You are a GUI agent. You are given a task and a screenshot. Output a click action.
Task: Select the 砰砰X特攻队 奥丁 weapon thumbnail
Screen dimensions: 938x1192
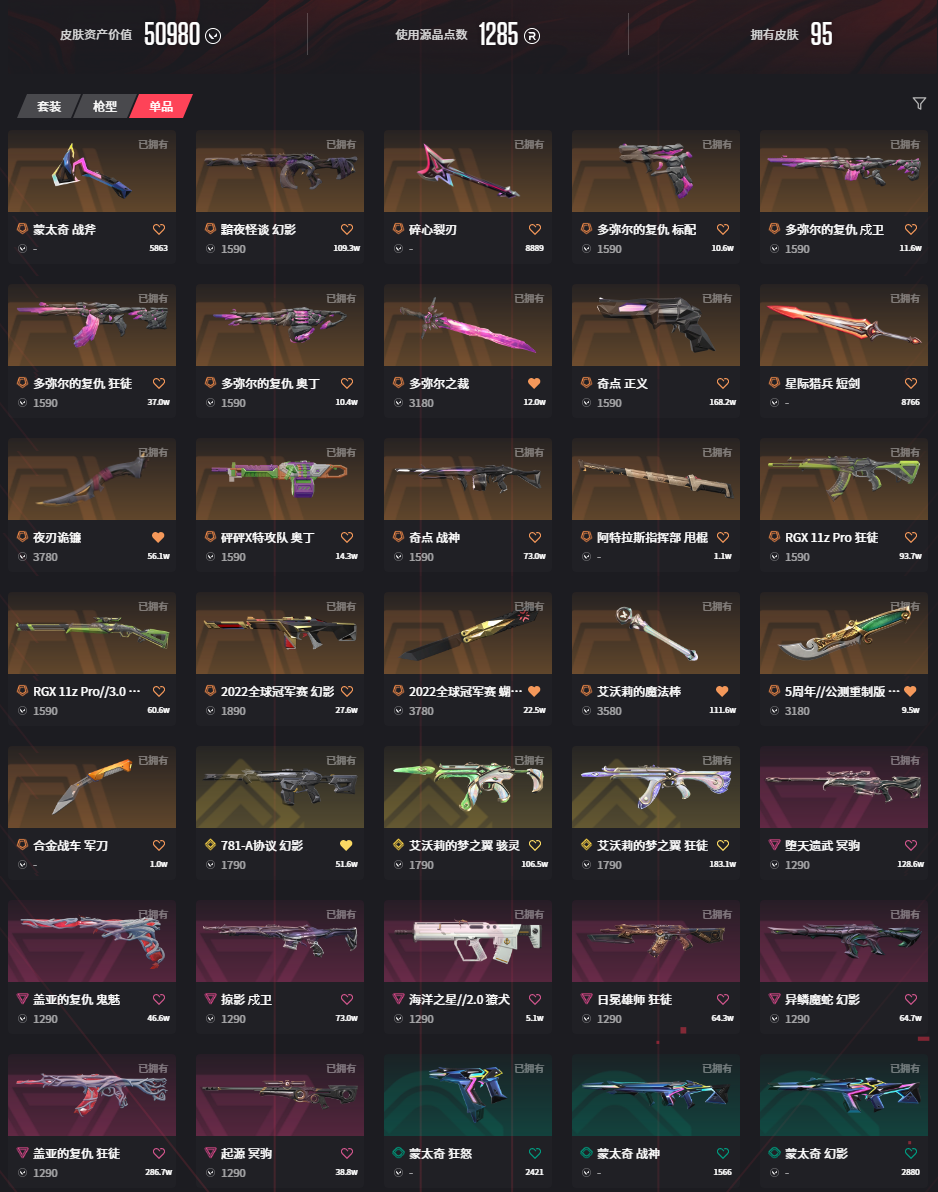pos(280,479)
